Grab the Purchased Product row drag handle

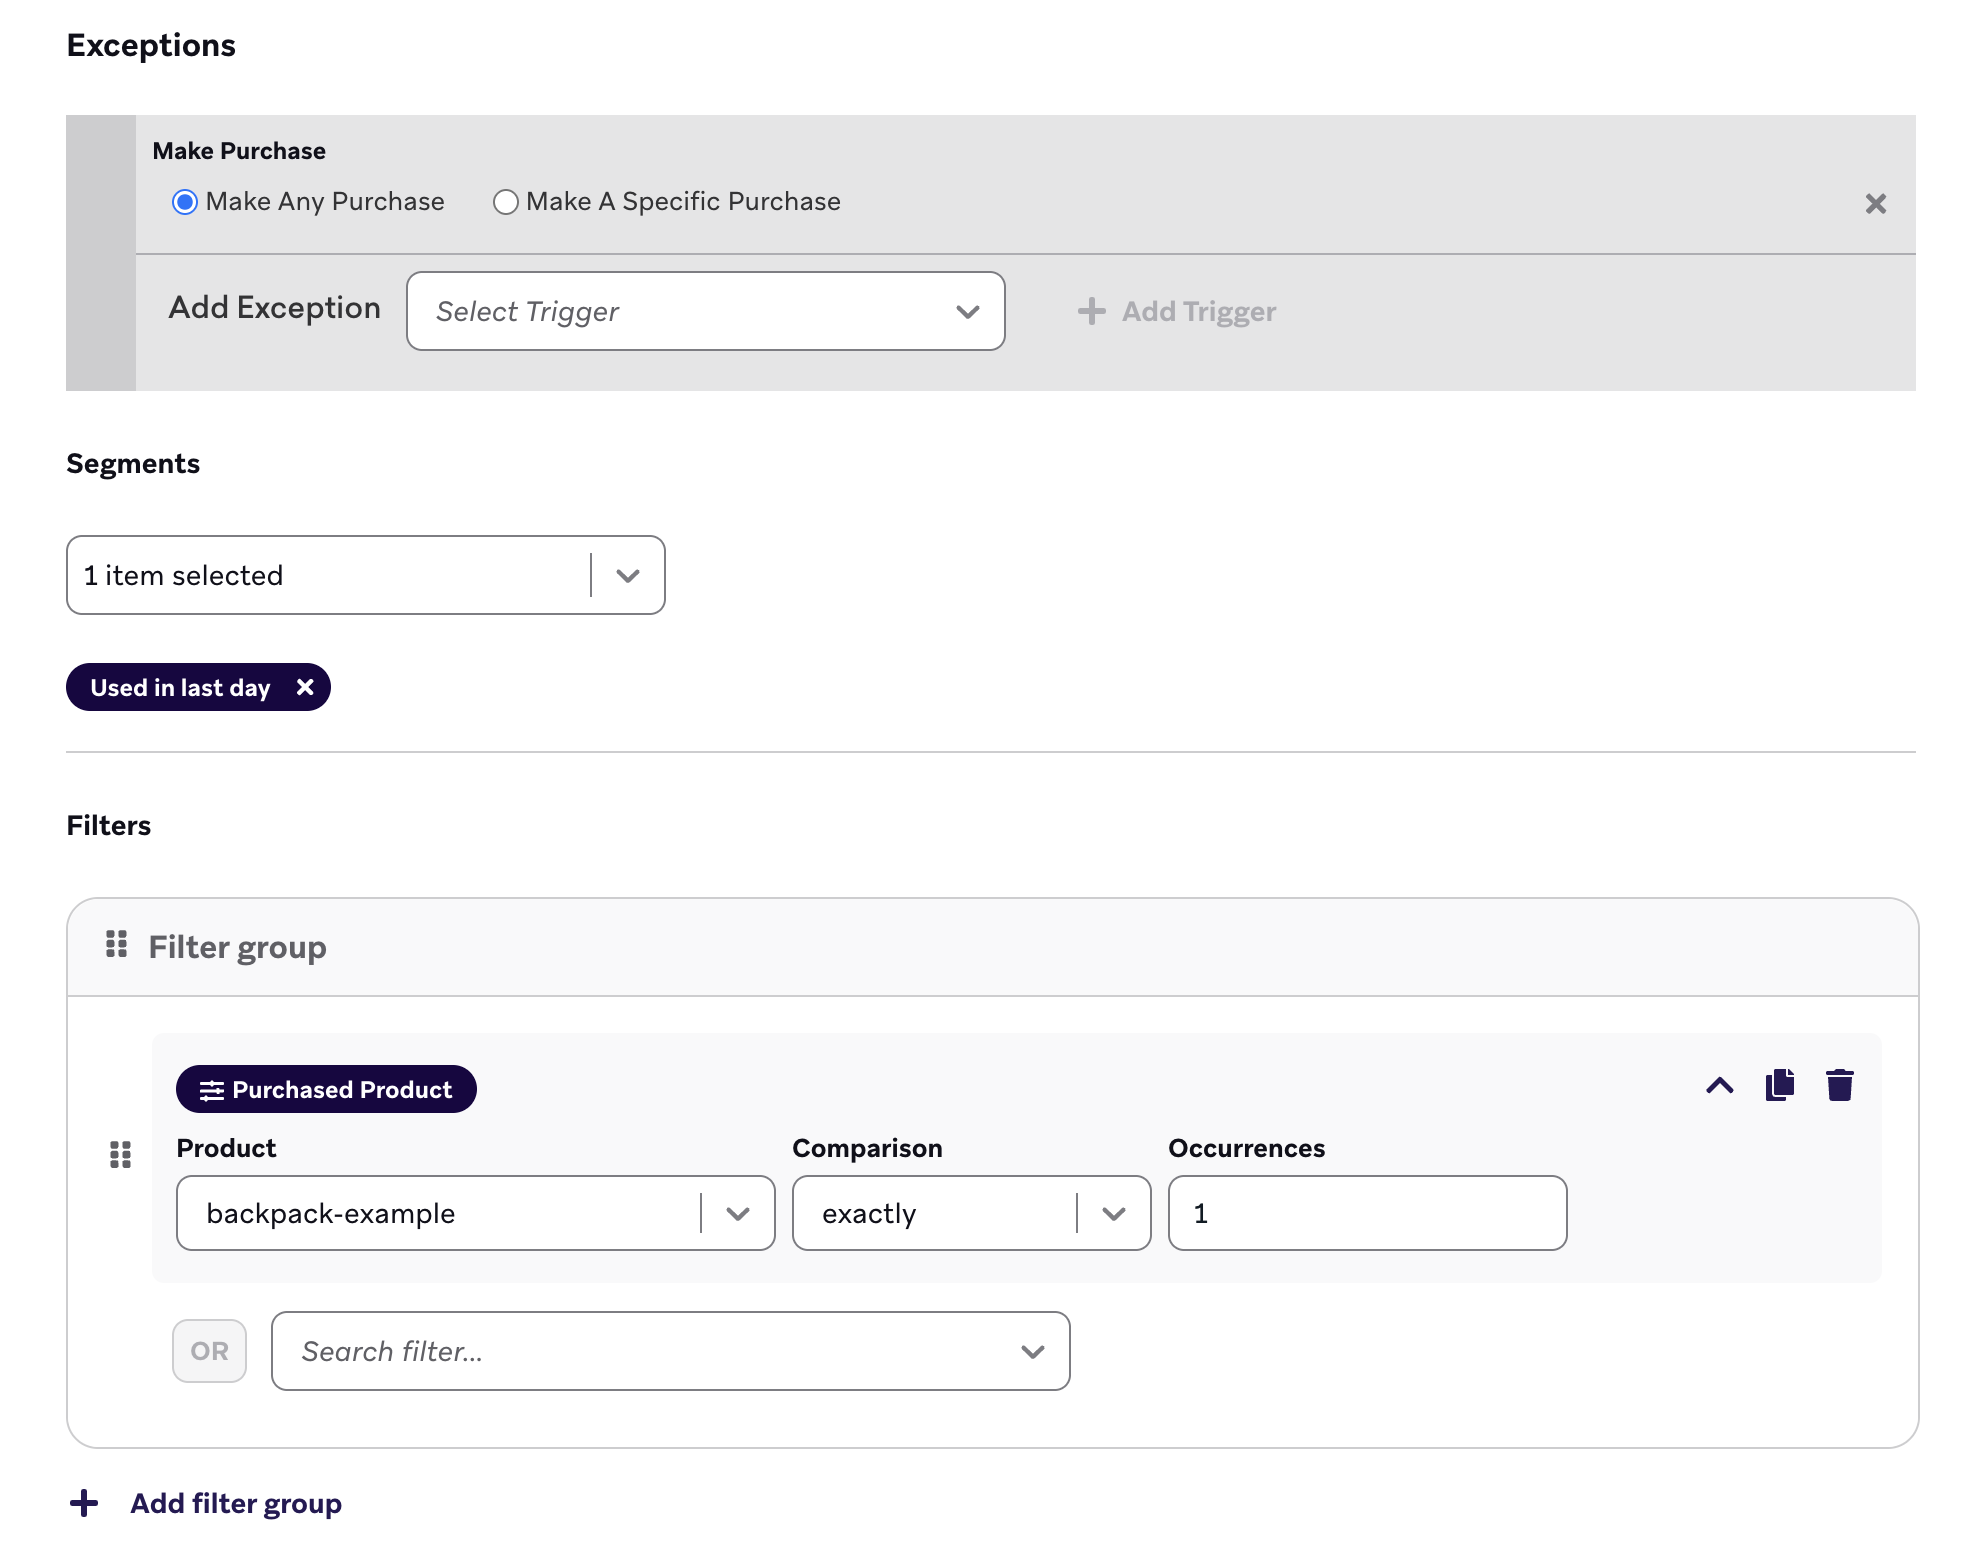(120, 1155)
